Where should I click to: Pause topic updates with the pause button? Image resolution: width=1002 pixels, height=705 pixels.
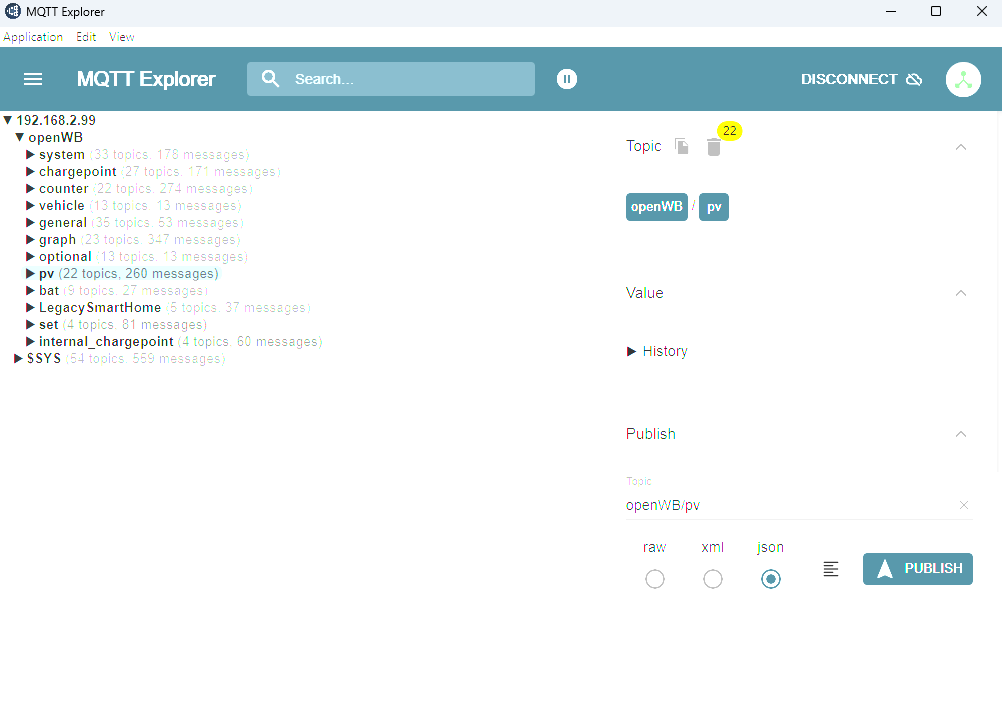[567, 79]
